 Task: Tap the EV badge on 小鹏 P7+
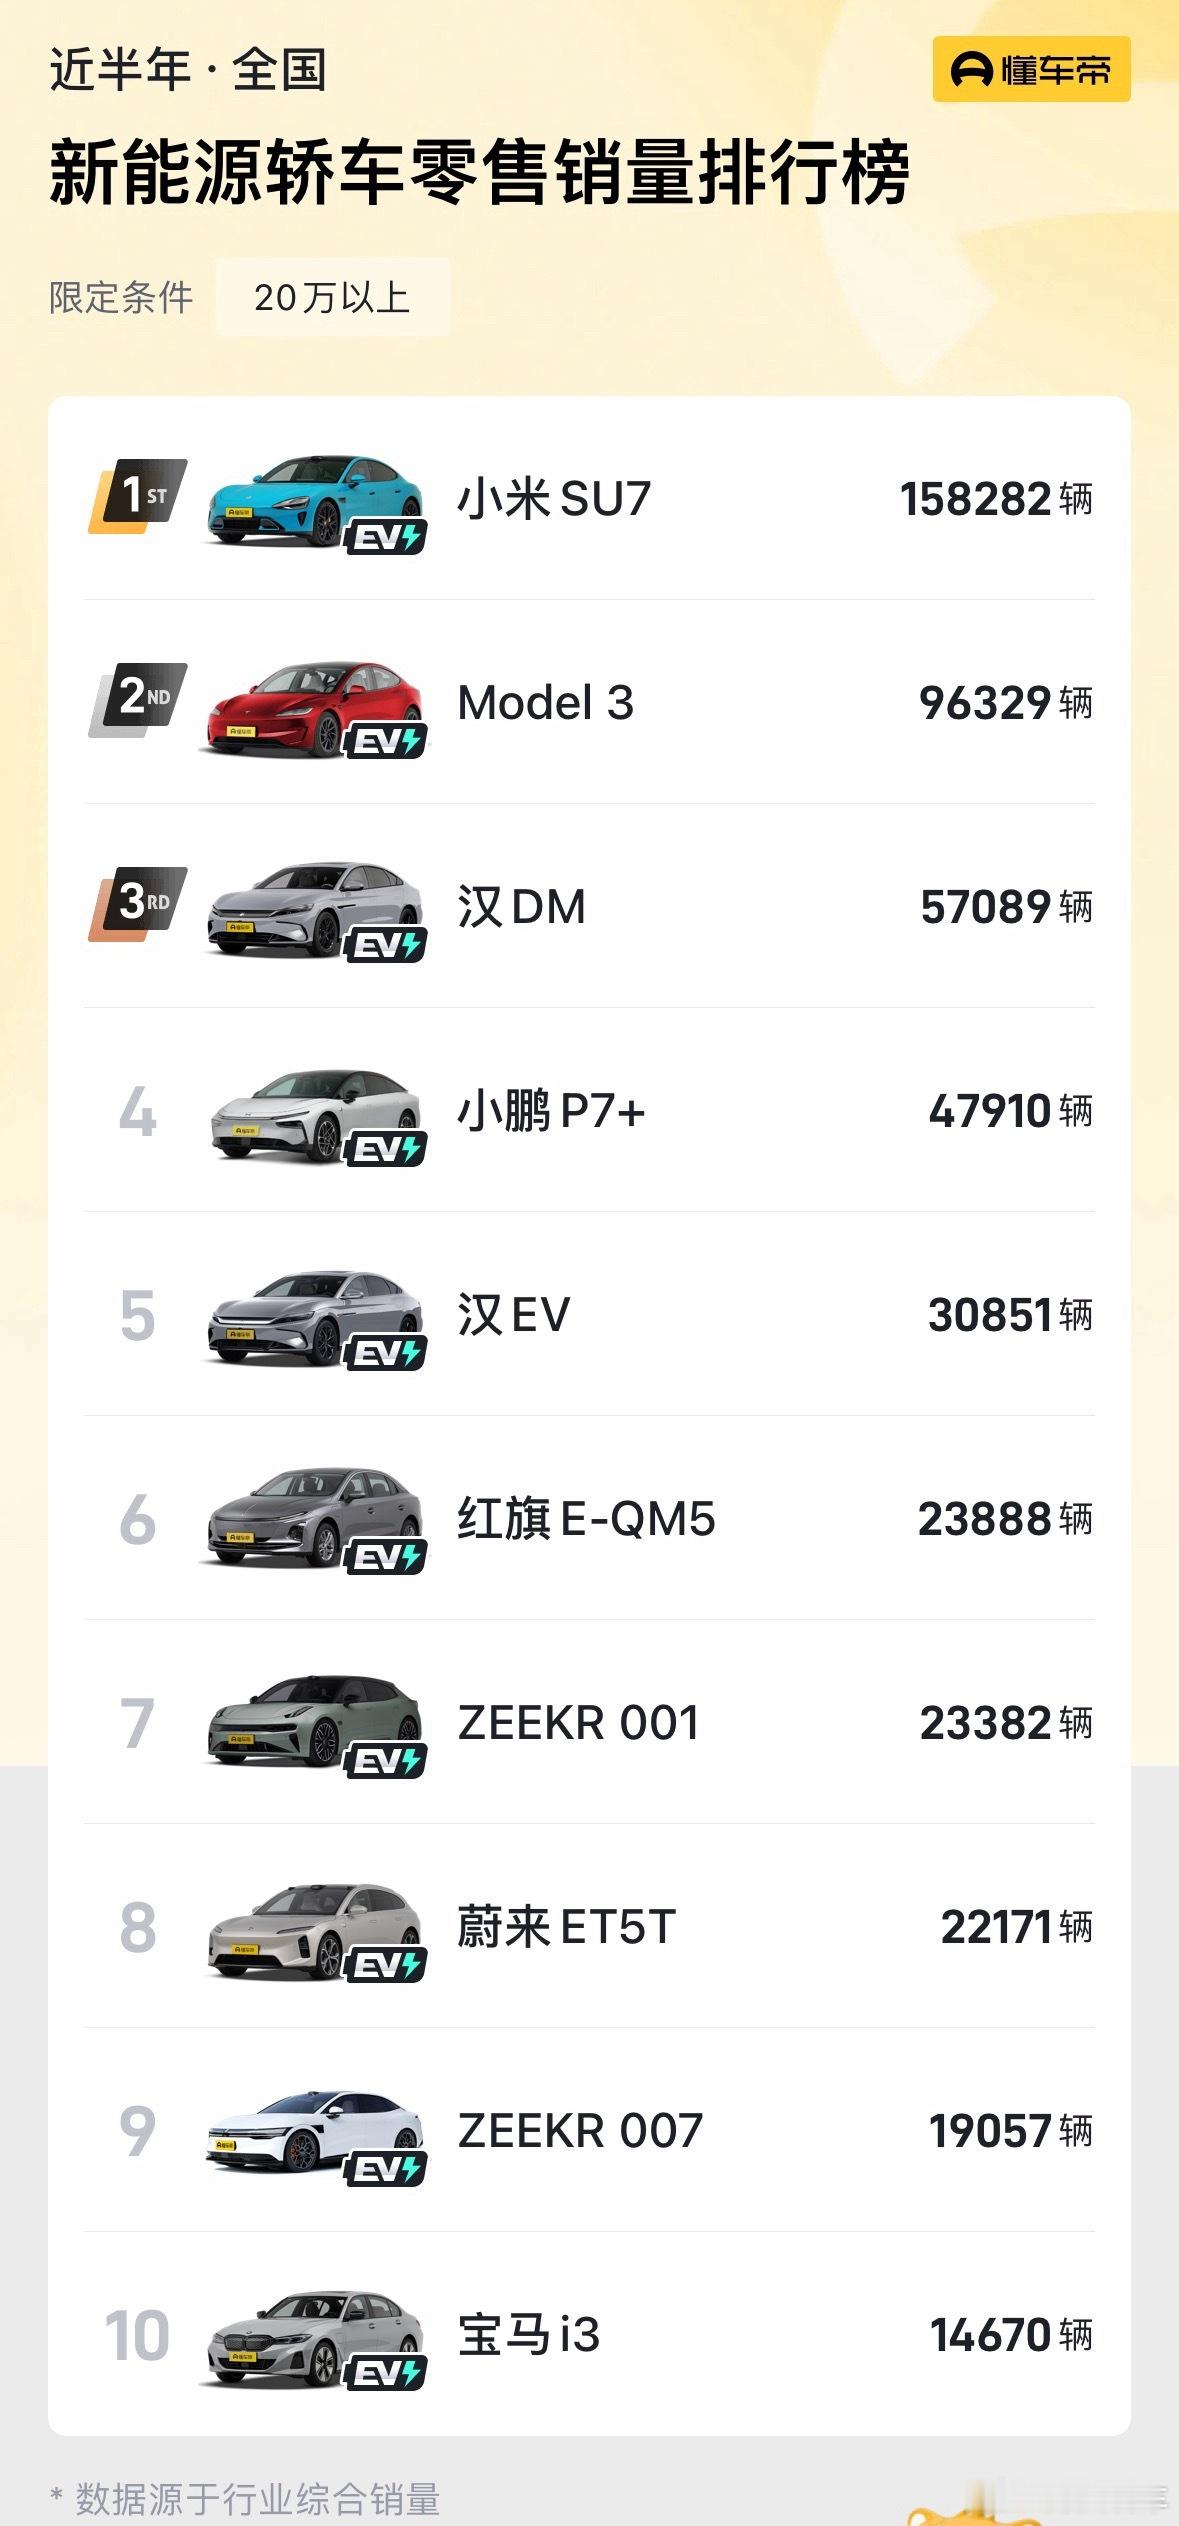[x=386, y=1149]
